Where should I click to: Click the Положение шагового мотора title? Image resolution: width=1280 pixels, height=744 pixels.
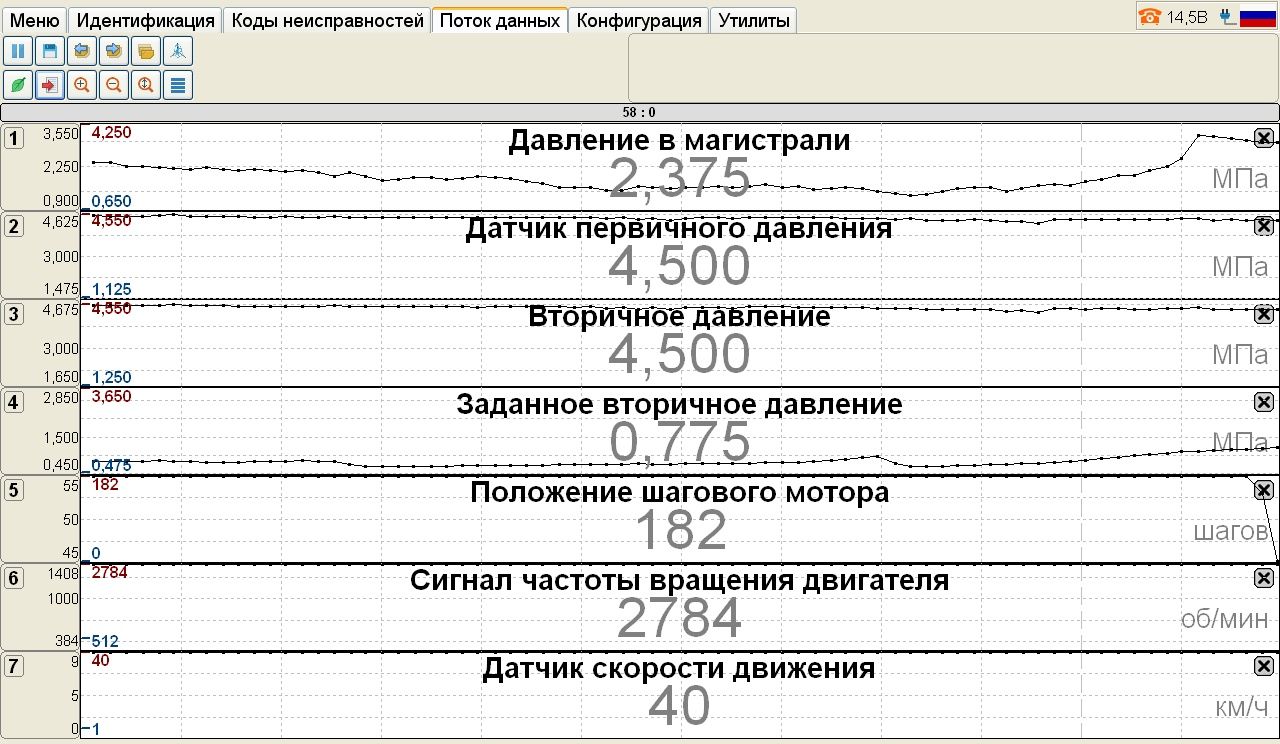click(x=679, y=492)
